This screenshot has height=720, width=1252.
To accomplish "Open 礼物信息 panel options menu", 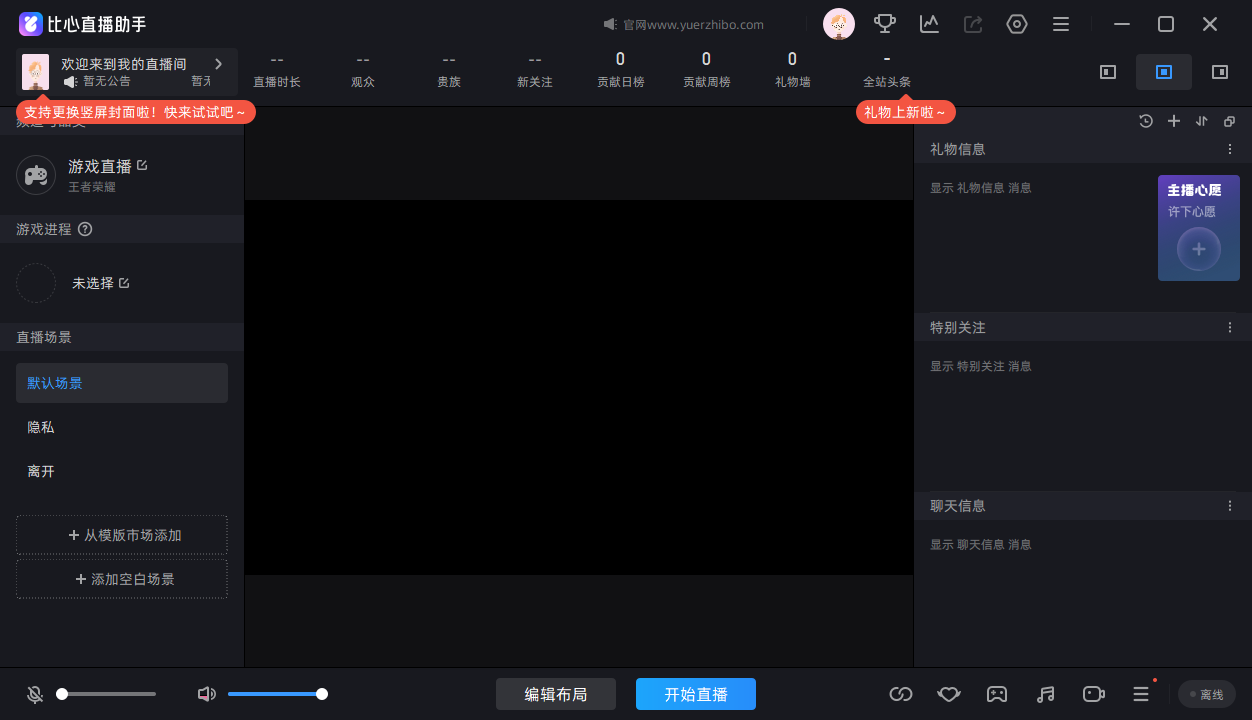I will point(1230,149).
